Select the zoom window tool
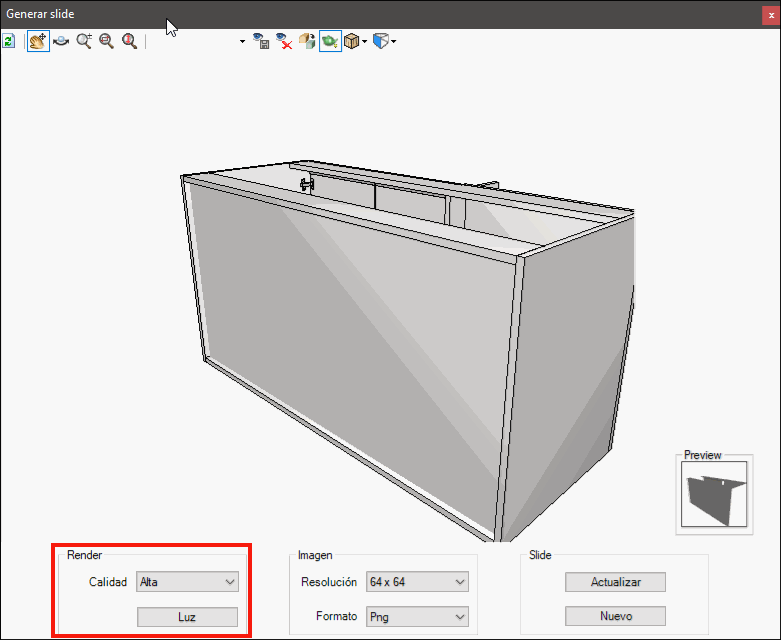 pos(107,41)
